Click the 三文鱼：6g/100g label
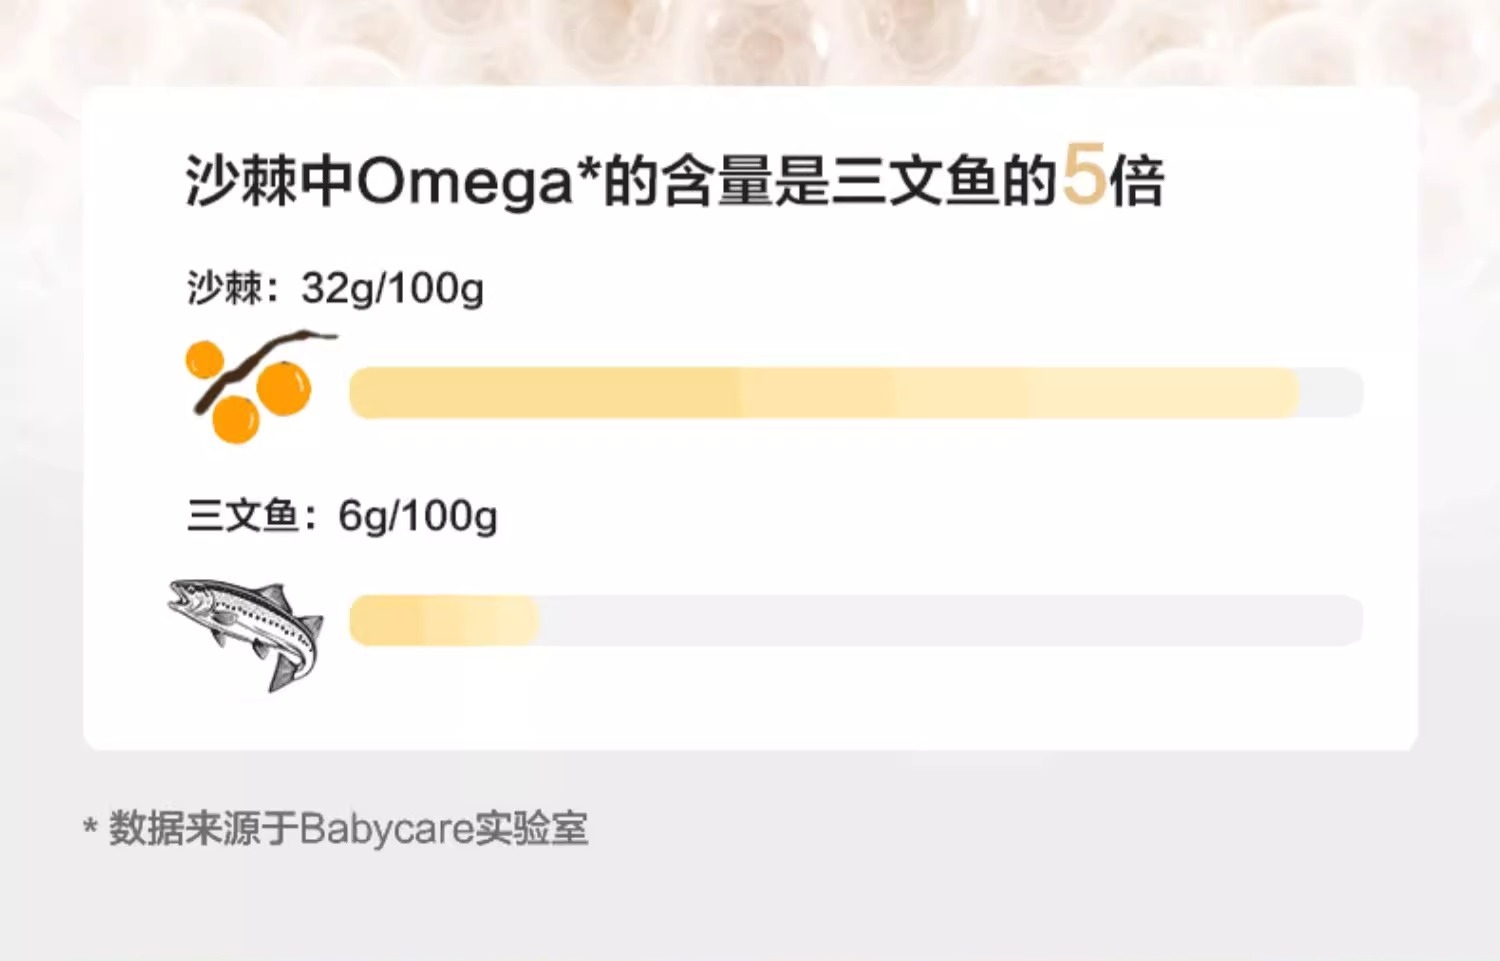The image size is (1500, 961). (341, 516)
